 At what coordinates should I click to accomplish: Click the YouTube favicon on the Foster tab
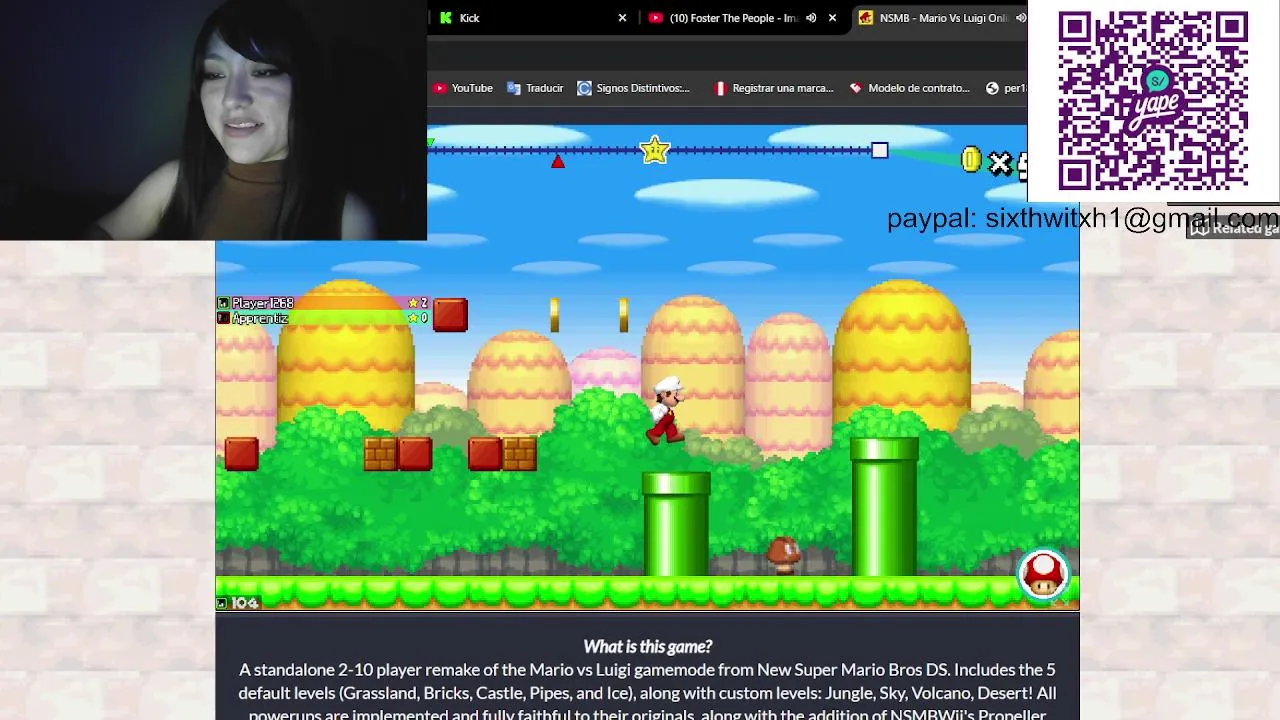point(655,18)
